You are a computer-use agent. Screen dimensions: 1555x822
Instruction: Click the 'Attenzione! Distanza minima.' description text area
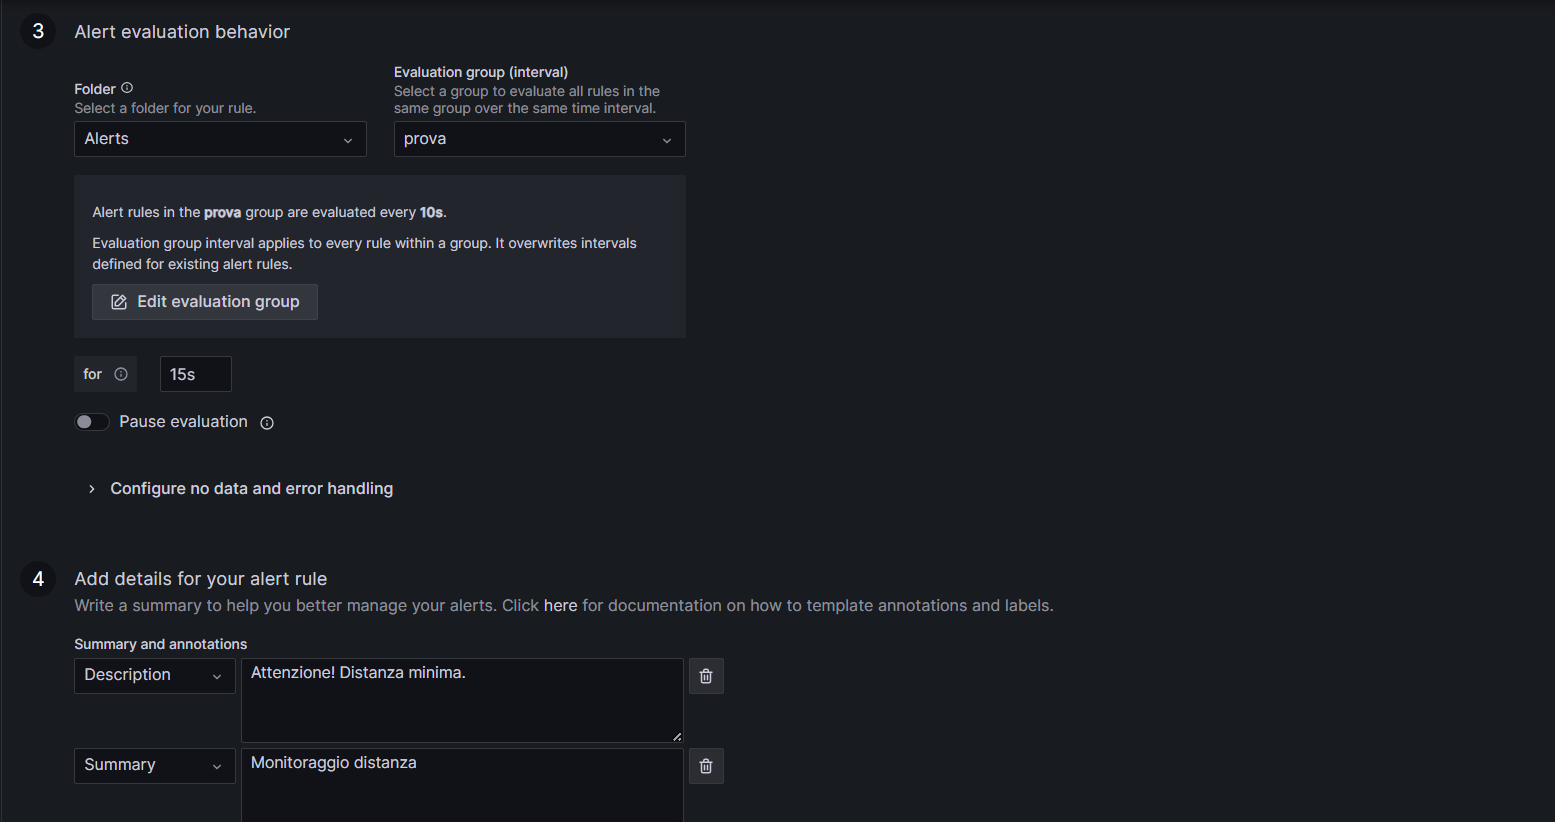point(462,700)
